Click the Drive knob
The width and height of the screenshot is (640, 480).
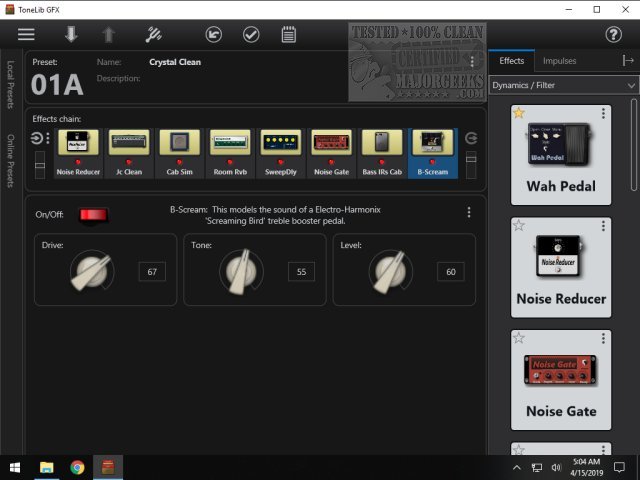point(92,271)
